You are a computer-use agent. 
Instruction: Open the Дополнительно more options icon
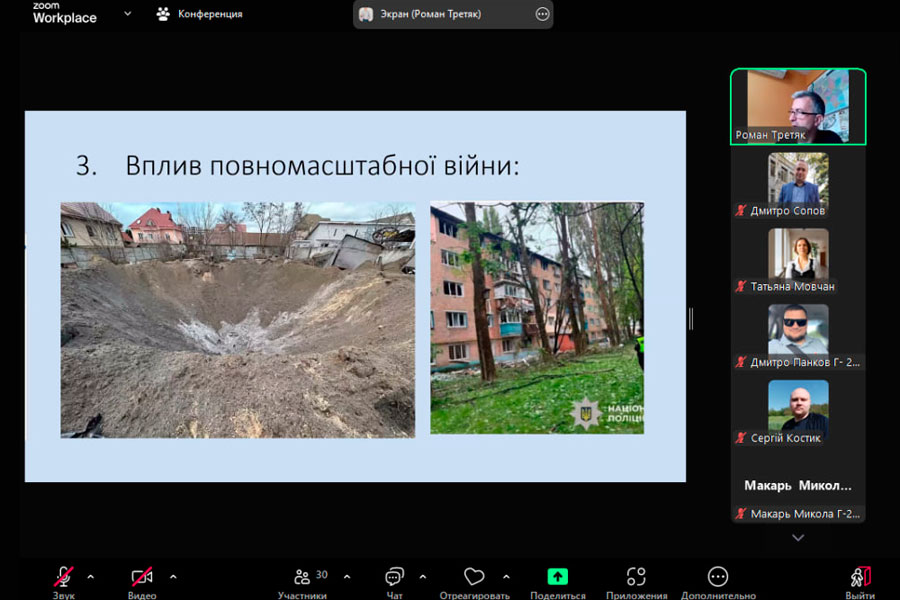click(x=717, y=577)
